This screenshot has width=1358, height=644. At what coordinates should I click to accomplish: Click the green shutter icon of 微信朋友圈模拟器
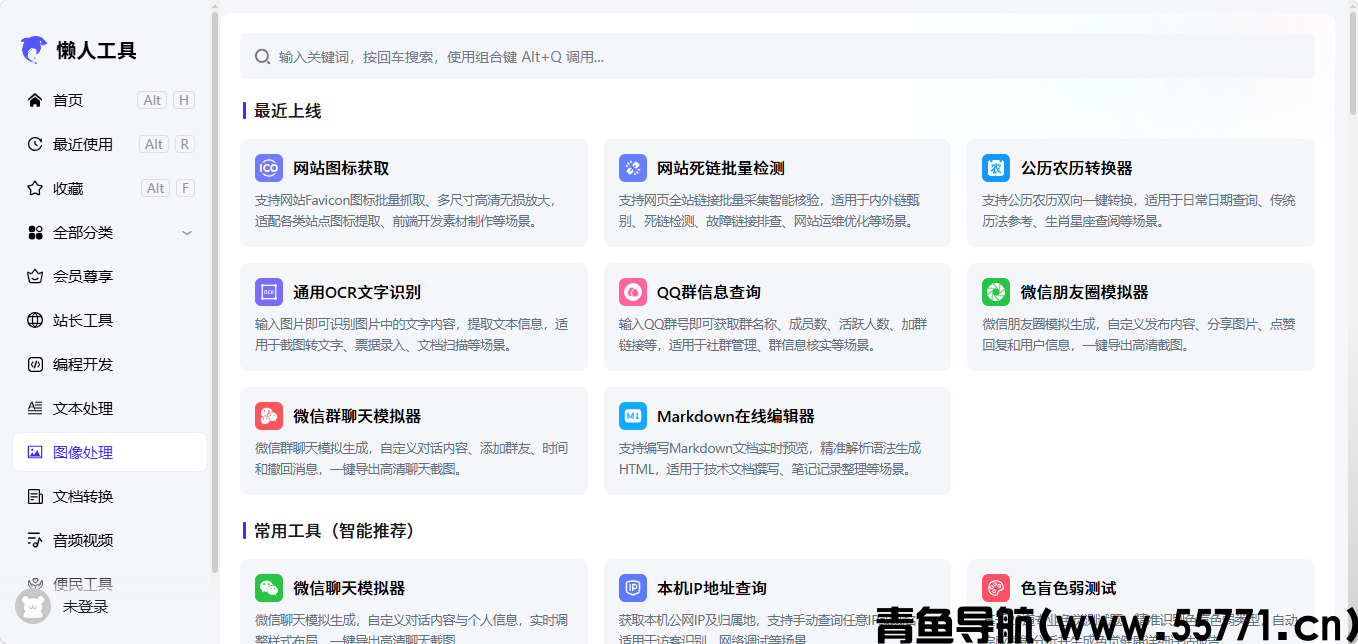(996, 291)
